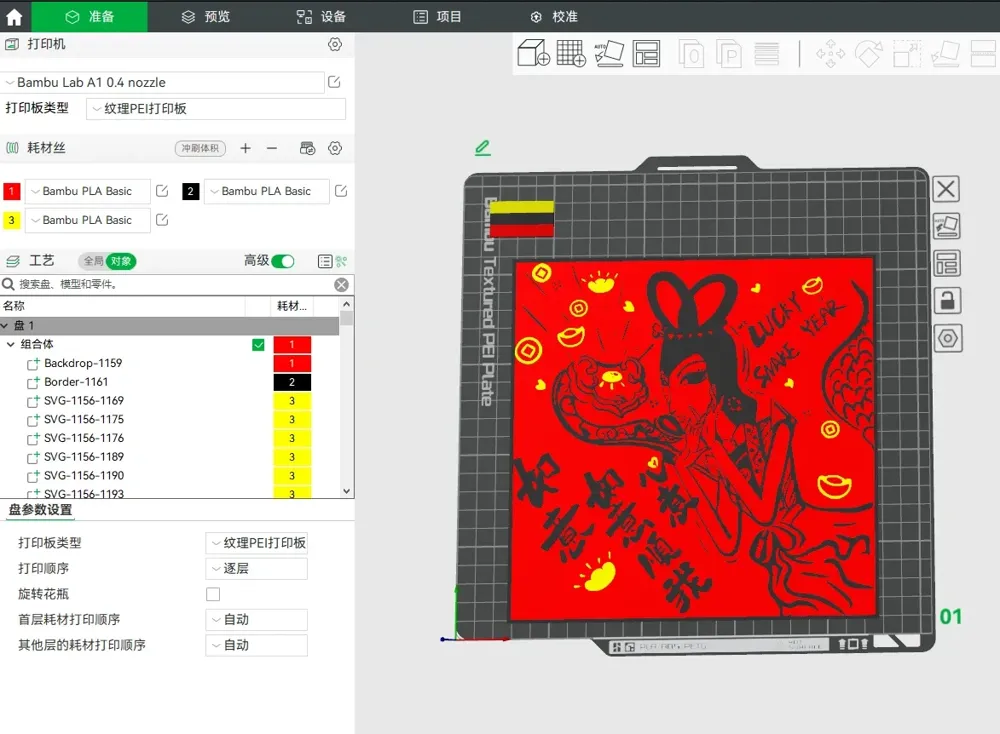Open the 设备 (Device) tab
This screenshot has width=1000, height=734.
(321, 17)
